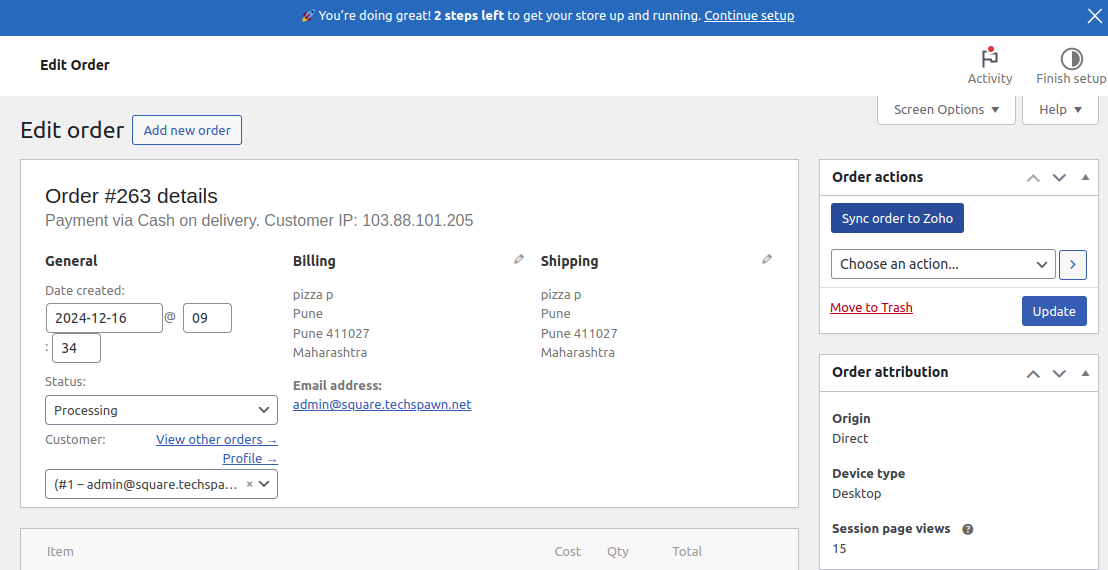Move Order attribution panel up

1033,373
